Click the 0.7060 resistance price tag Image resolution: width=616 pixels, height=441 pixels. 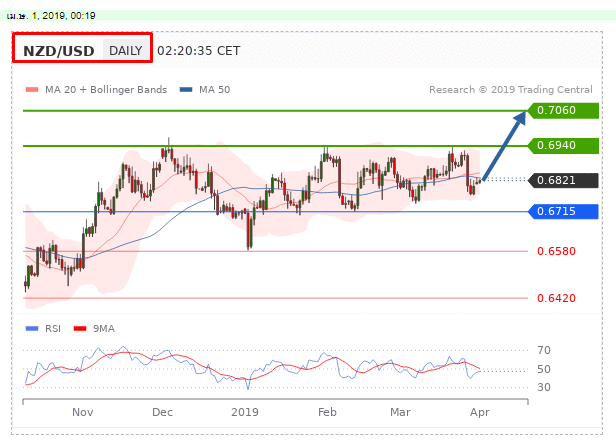pos(563,110)
